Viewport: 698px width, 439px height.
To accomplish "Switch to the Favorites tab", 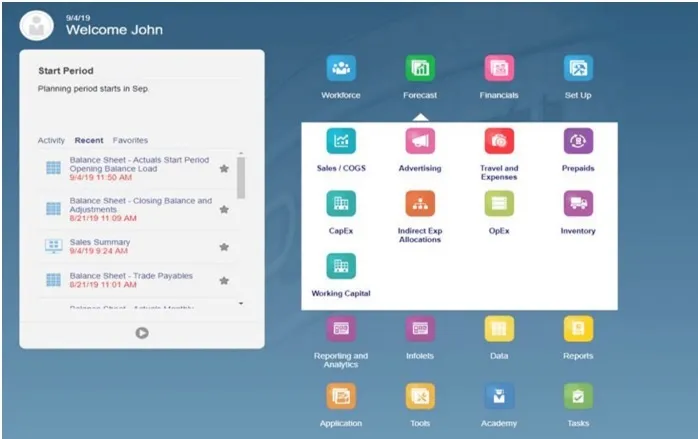I will [130, 141].
